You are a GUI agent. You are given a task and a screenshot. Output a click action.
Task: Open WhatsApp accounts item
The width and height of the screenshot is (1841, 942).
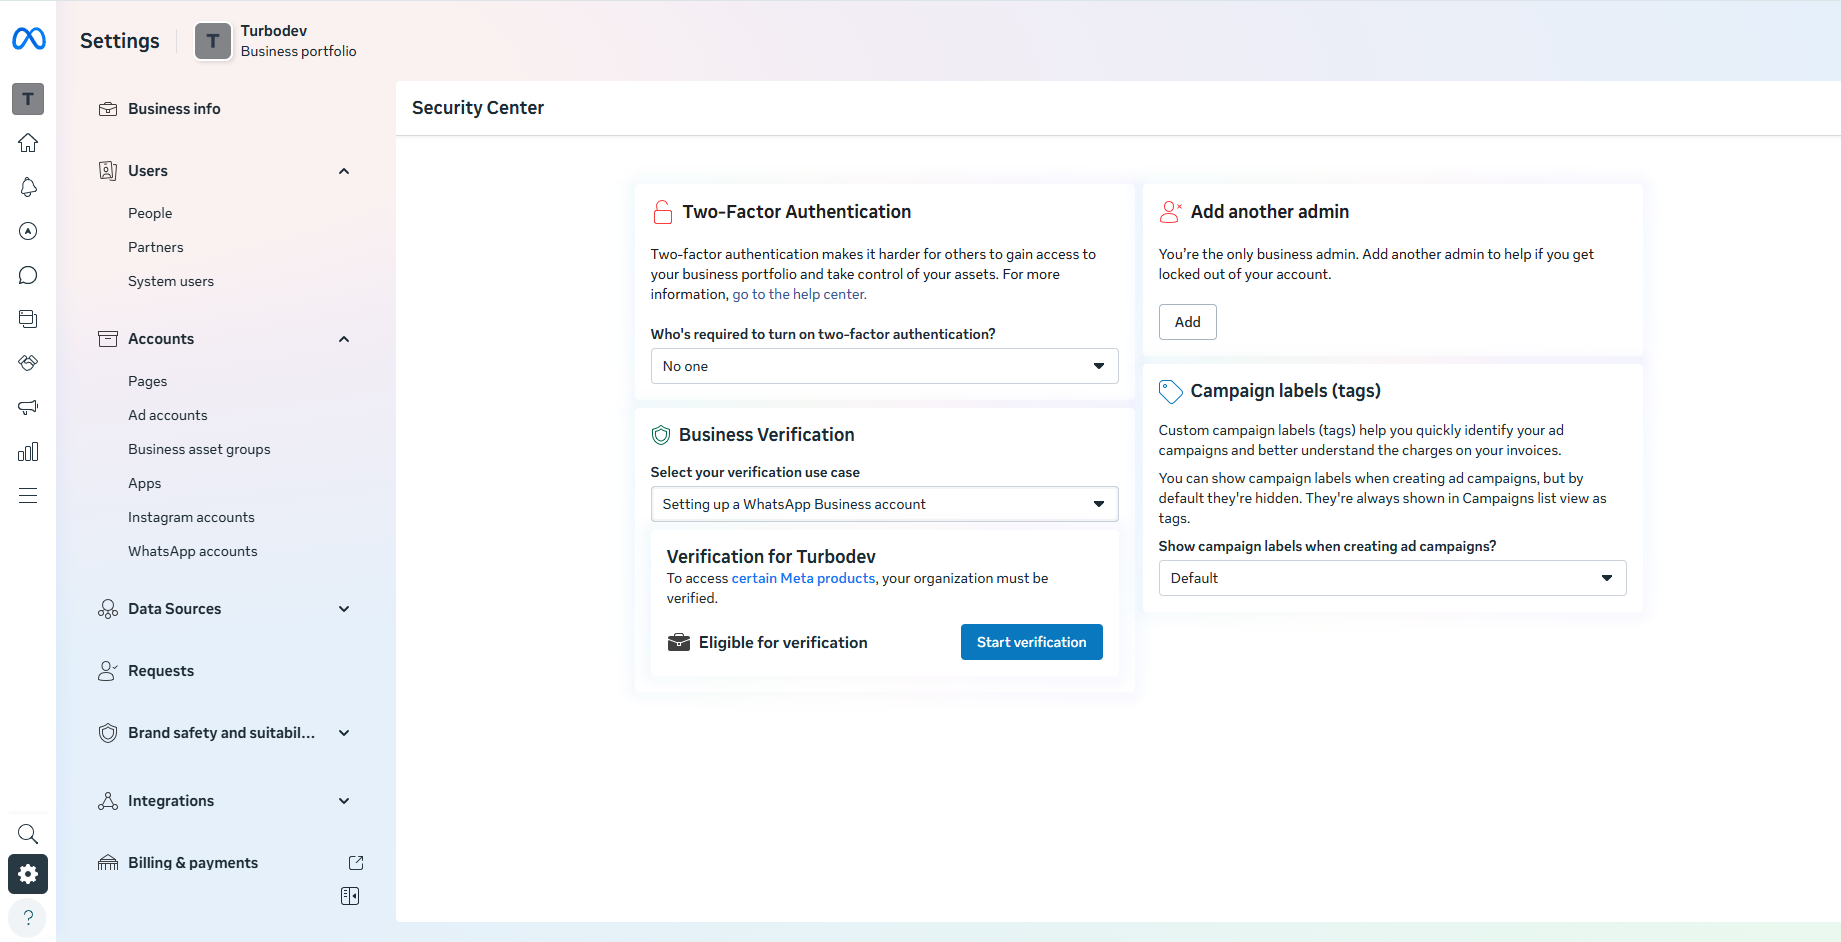click(192, 551)
